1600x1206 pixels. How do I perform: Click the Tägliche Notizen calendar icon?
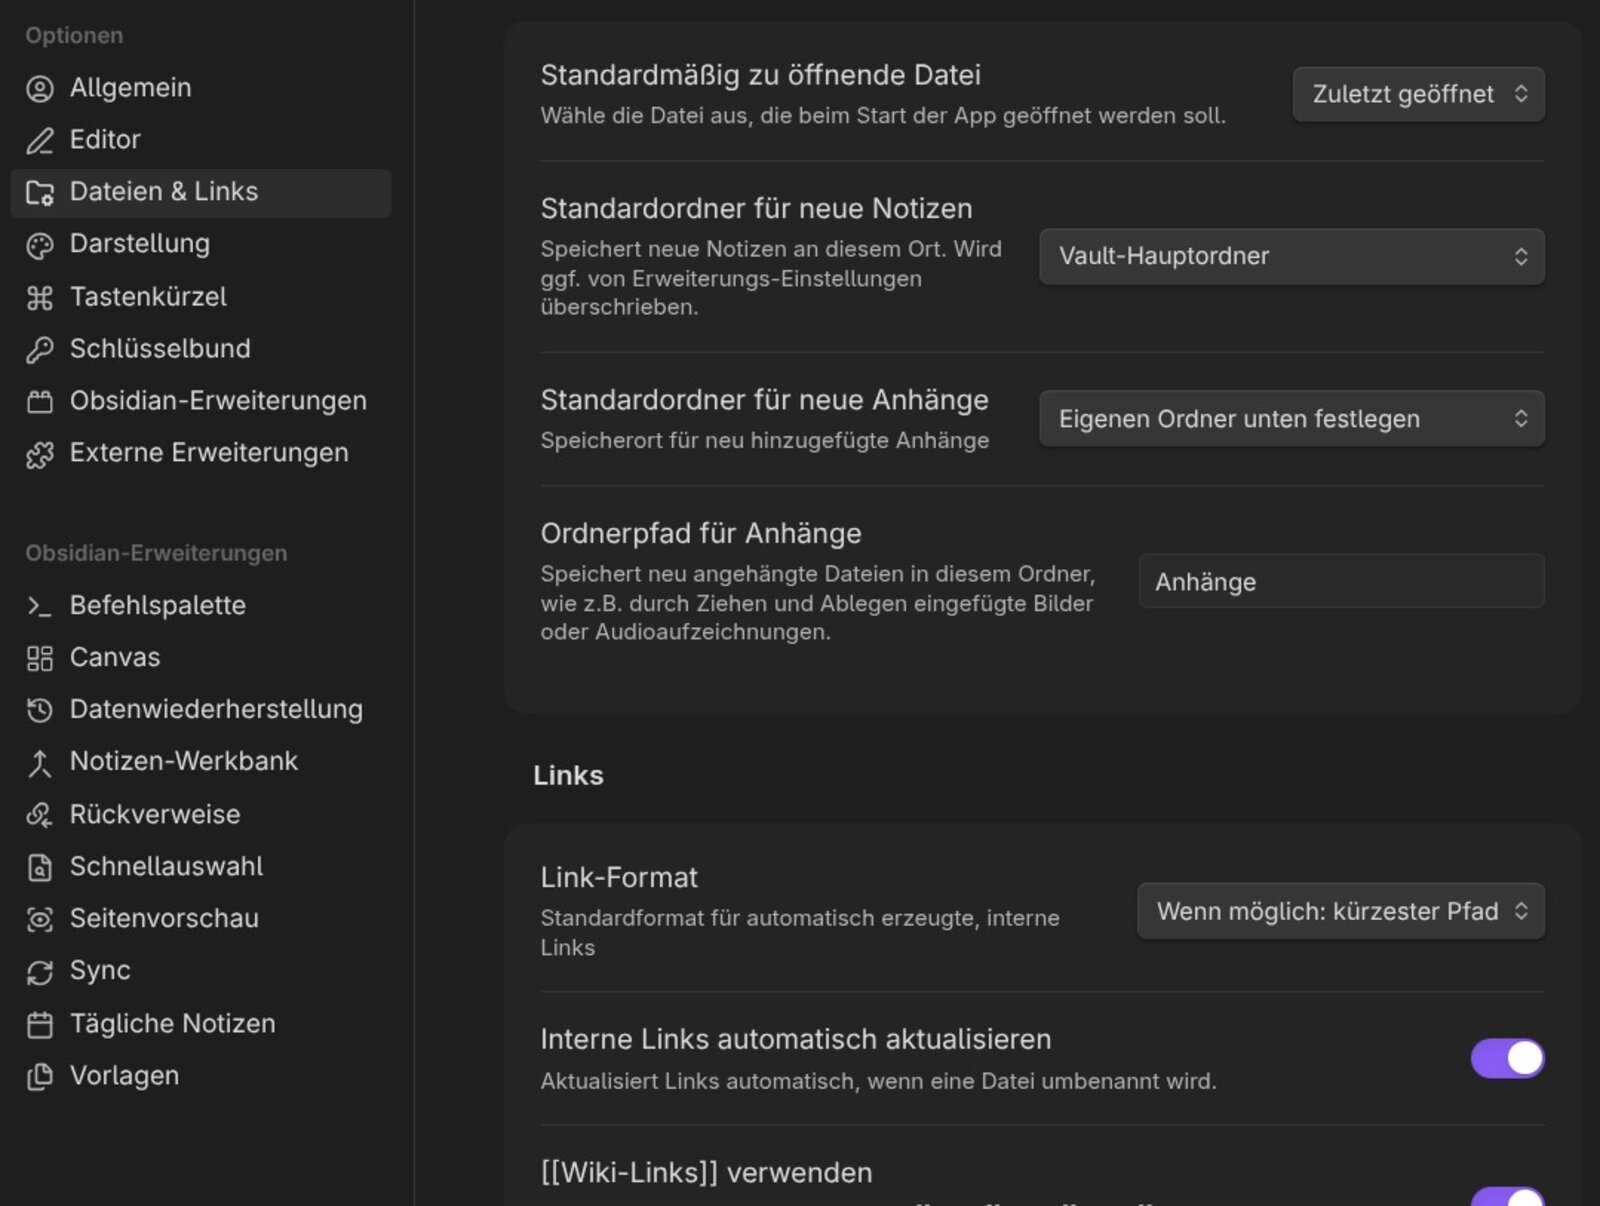pos(39,1025)
